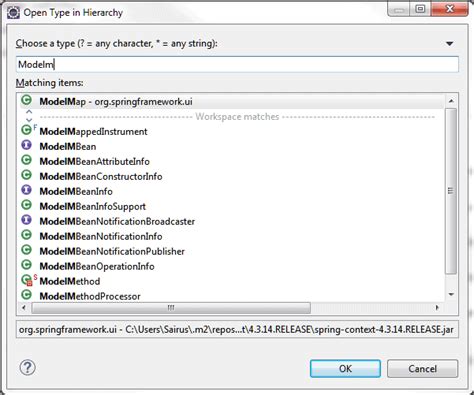Close the Open Type in Hierarchy dialog
The height and width of the screenshot is (395, 474).
450,9
